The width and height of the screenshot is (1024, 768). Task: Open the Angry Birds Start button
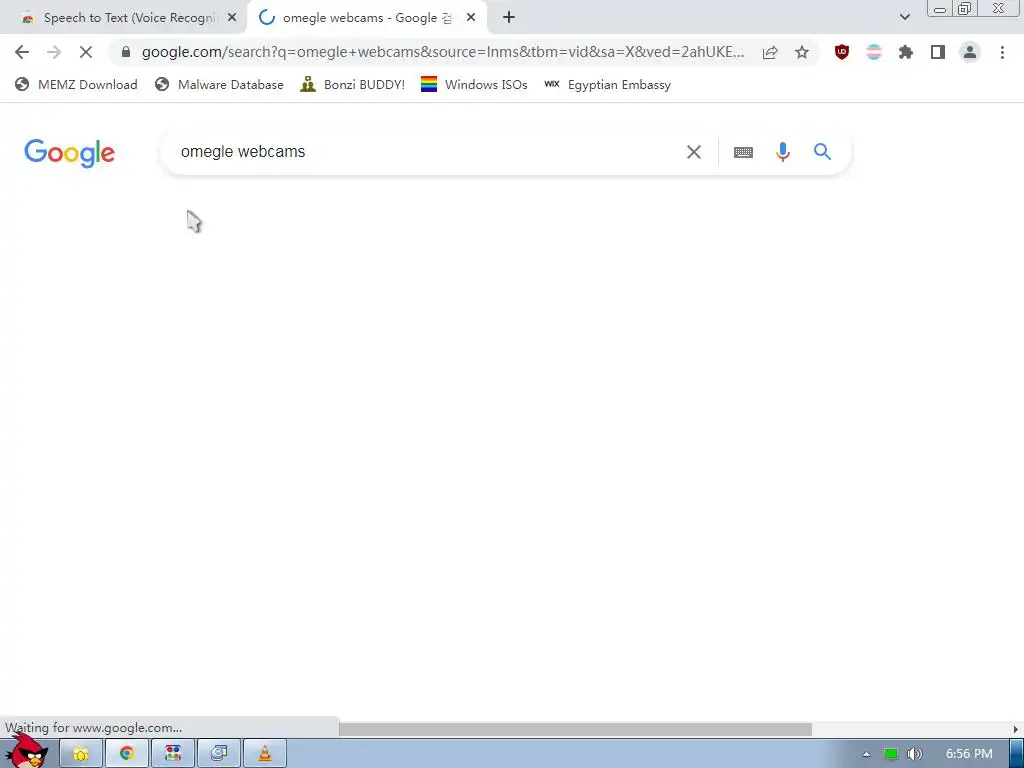pos(27,751)
